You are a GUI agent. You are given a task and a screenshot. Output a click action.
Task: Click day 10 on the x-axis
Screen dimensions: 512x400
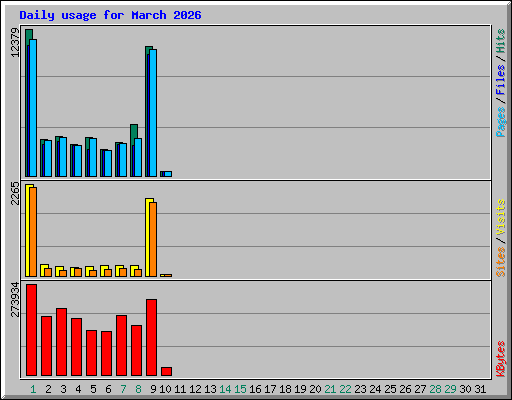point(165,389)
